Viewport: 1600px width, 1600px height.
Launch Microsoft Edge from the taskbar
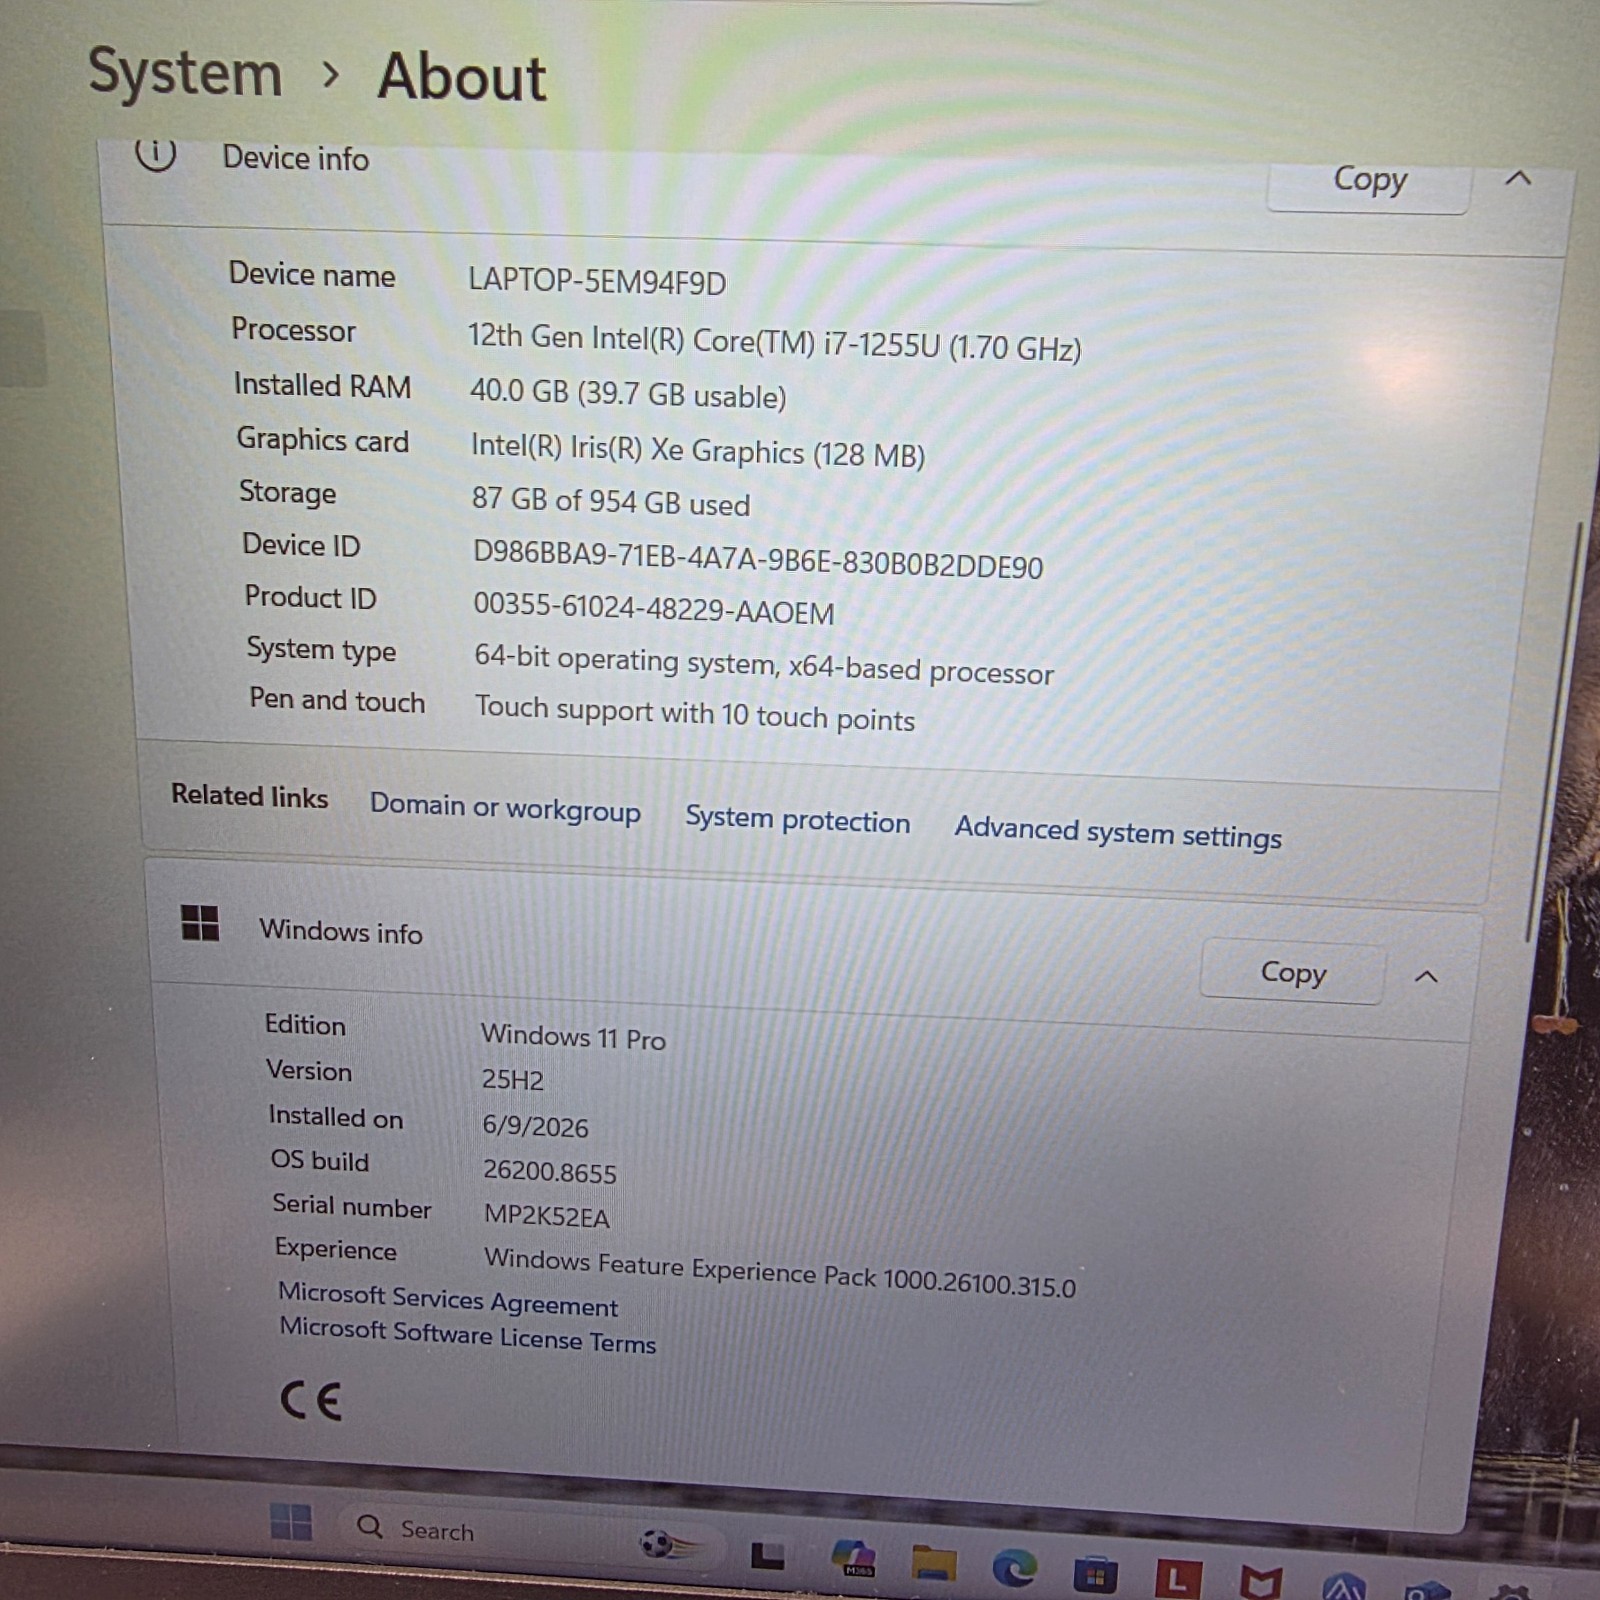point(1014,1568)
